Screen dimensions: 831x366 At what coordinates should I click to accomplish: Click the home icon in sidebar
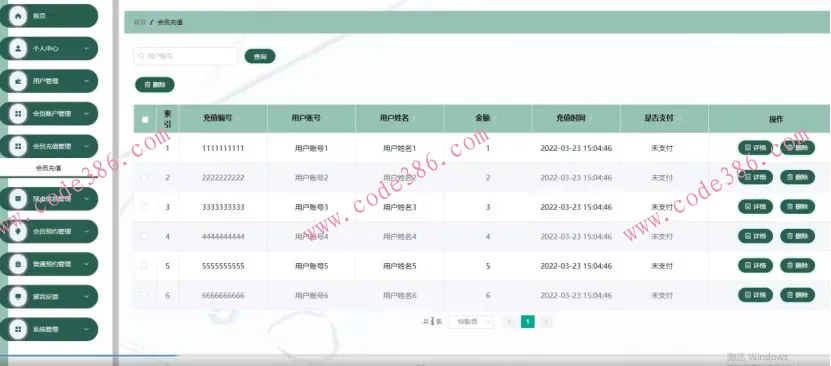click(x=18, y=16)
